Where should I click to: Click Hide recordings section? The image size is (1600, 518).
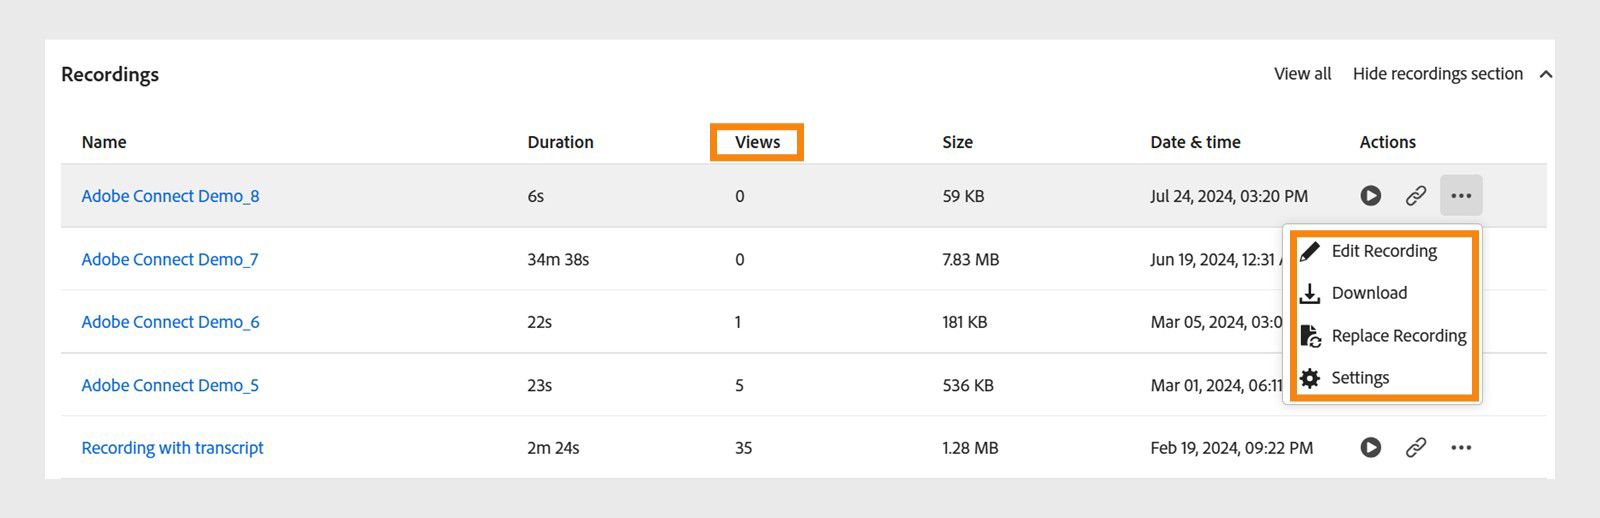coord(1437,74)
